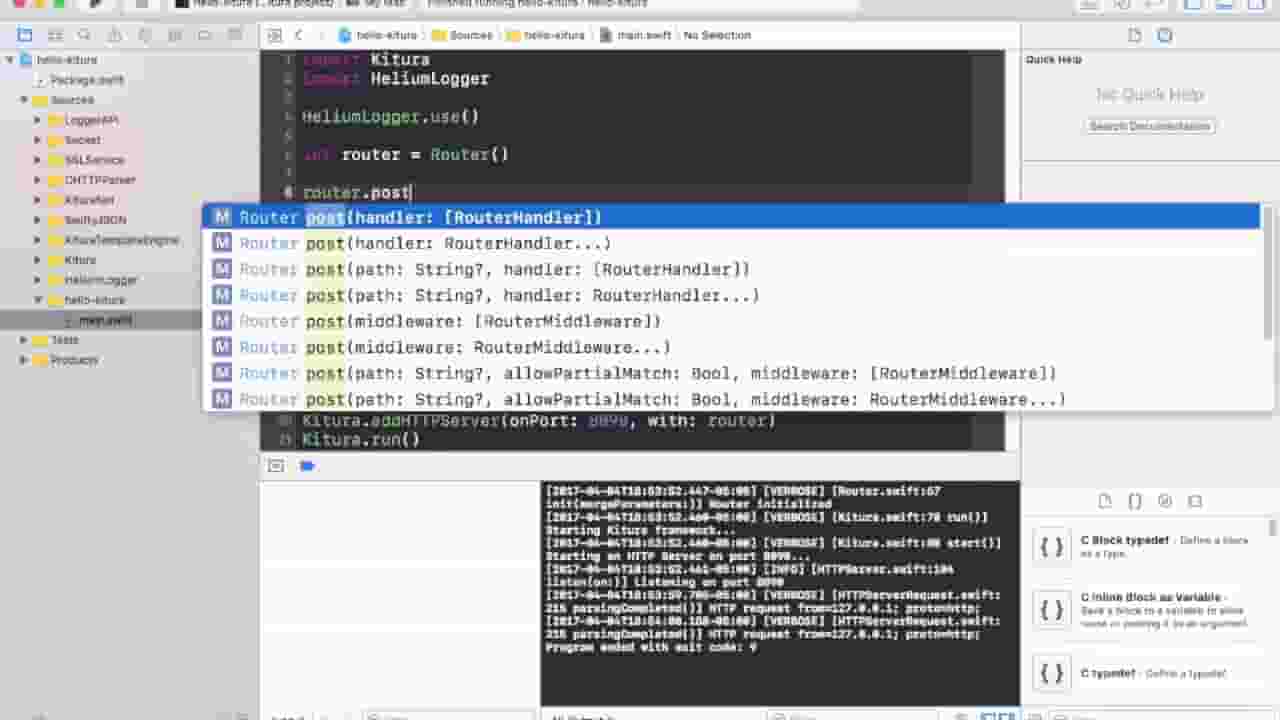
Task: Expand the KituraTemplateEngine folder
Action: (38, 240)
